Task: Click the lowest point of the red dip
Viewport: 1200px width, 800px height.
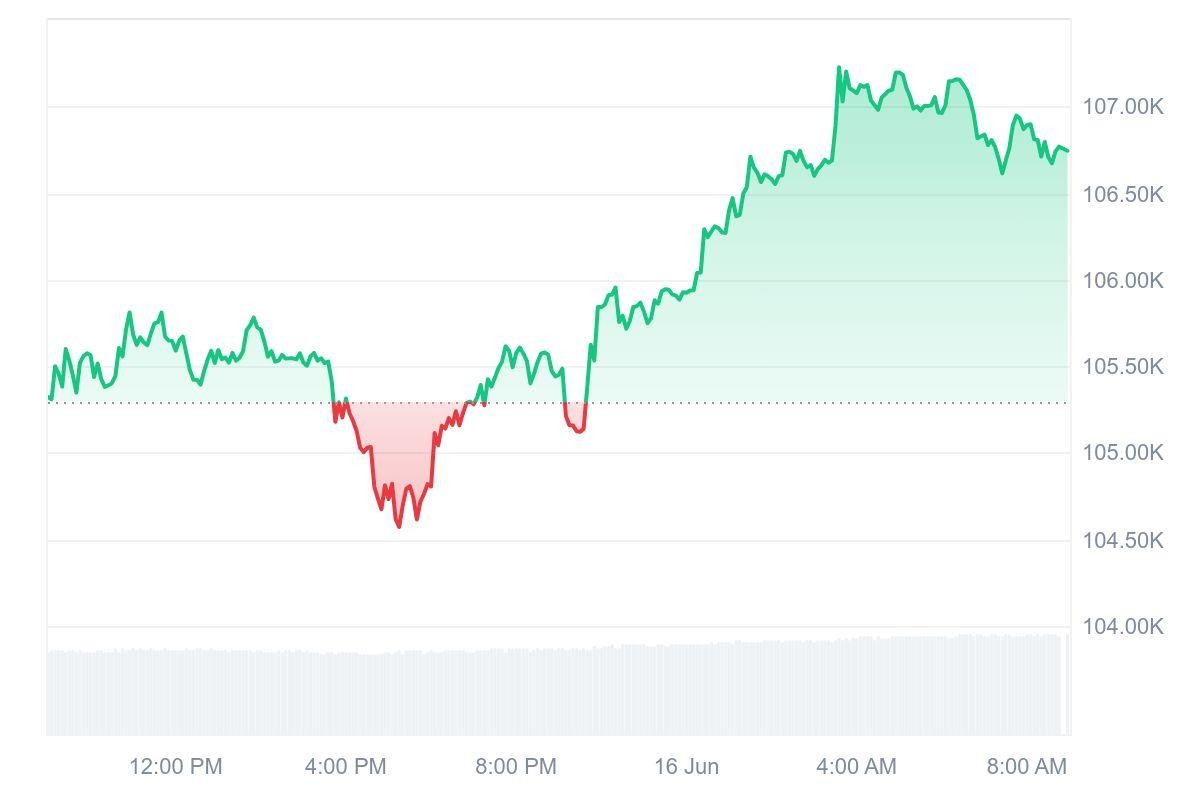Action: tap(399, 525)
